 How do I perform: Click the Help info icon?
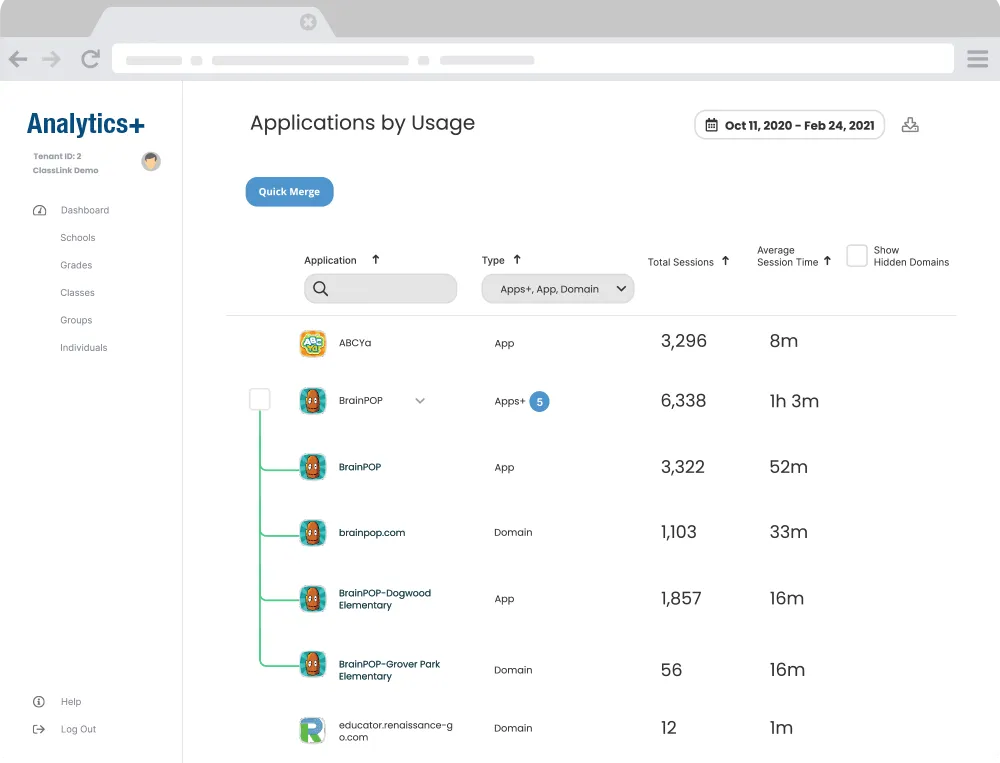point(39,702)
